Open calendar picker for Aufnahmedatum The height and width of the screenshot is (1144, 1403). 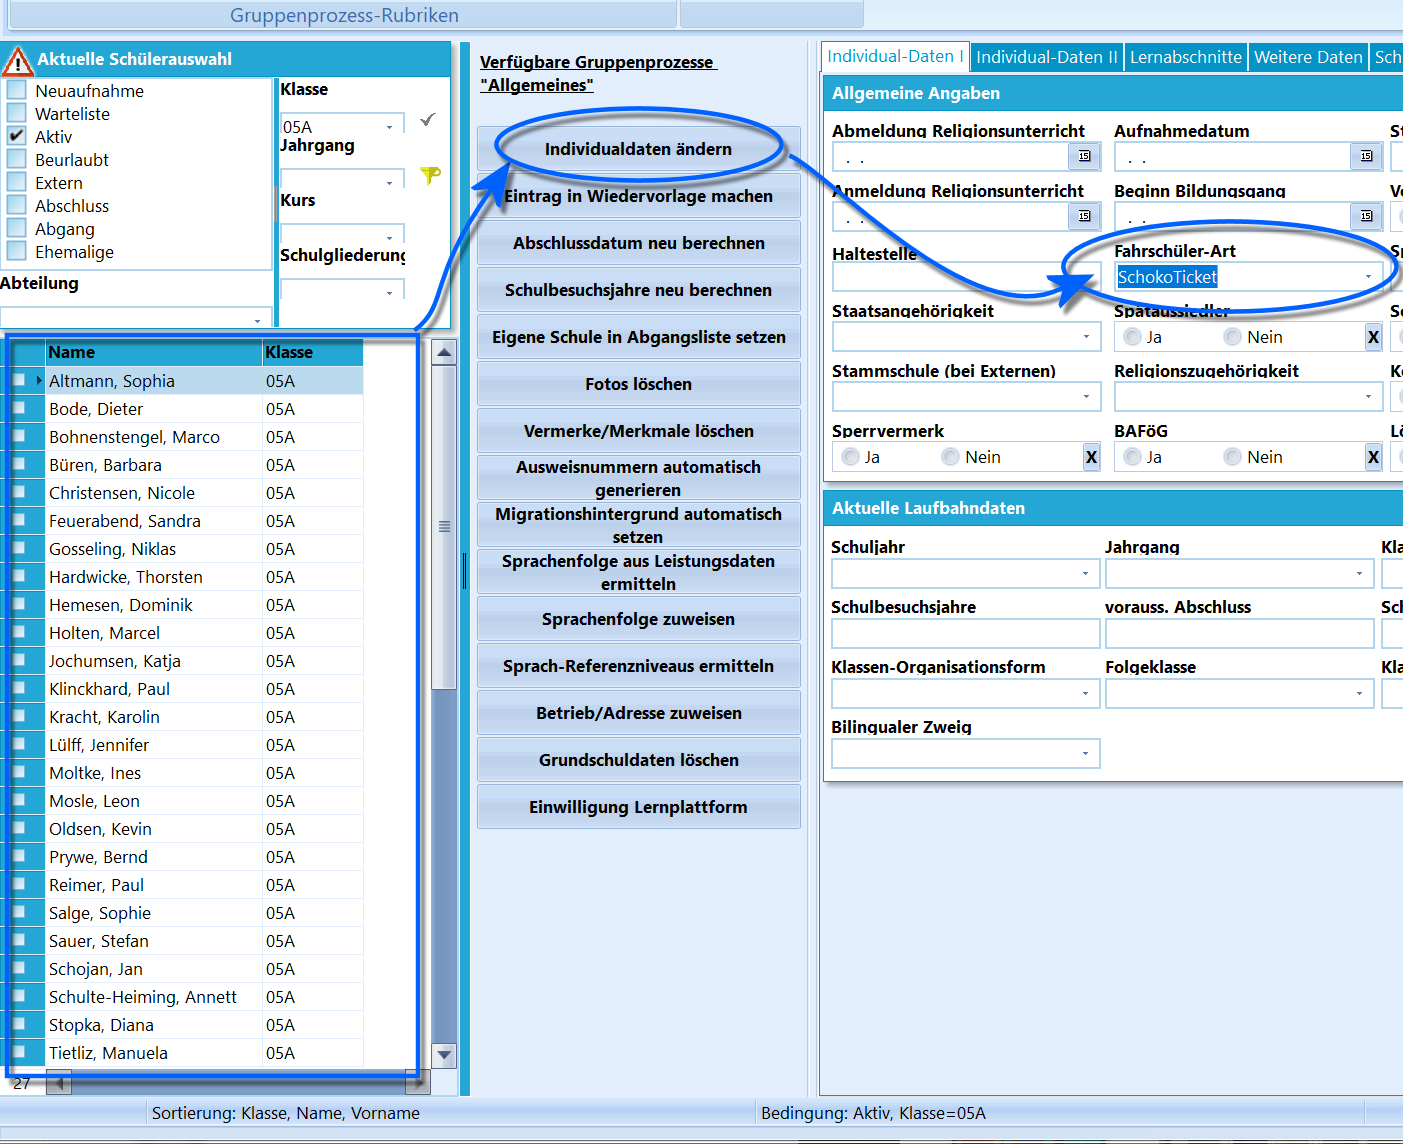(1366, 156)
